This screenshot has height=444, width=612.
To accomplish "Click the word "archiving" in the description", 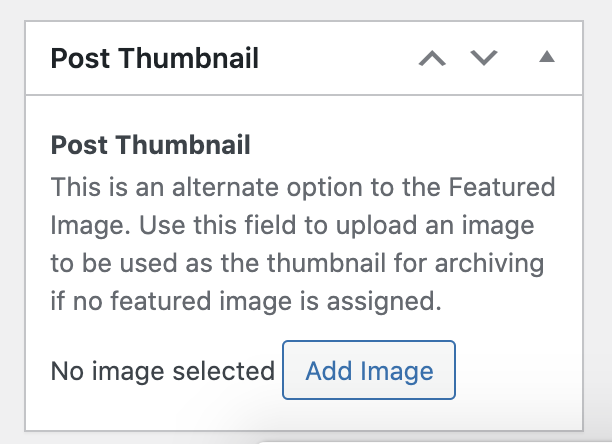I will tap(495, 264).
